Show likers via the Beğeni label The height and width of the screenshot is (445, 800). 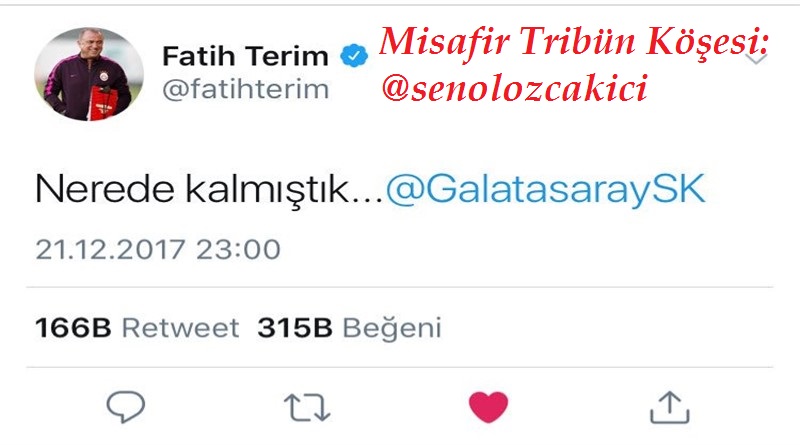coord(392,329)
